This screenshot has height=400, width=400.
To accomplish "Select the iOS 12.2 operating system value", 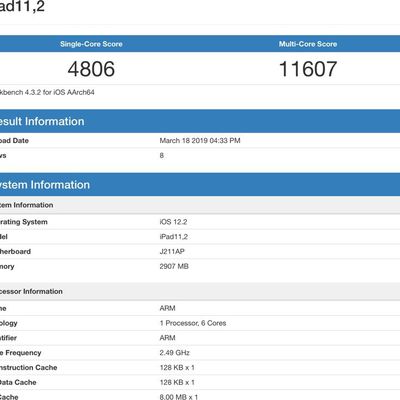I will tap(173, 222).
